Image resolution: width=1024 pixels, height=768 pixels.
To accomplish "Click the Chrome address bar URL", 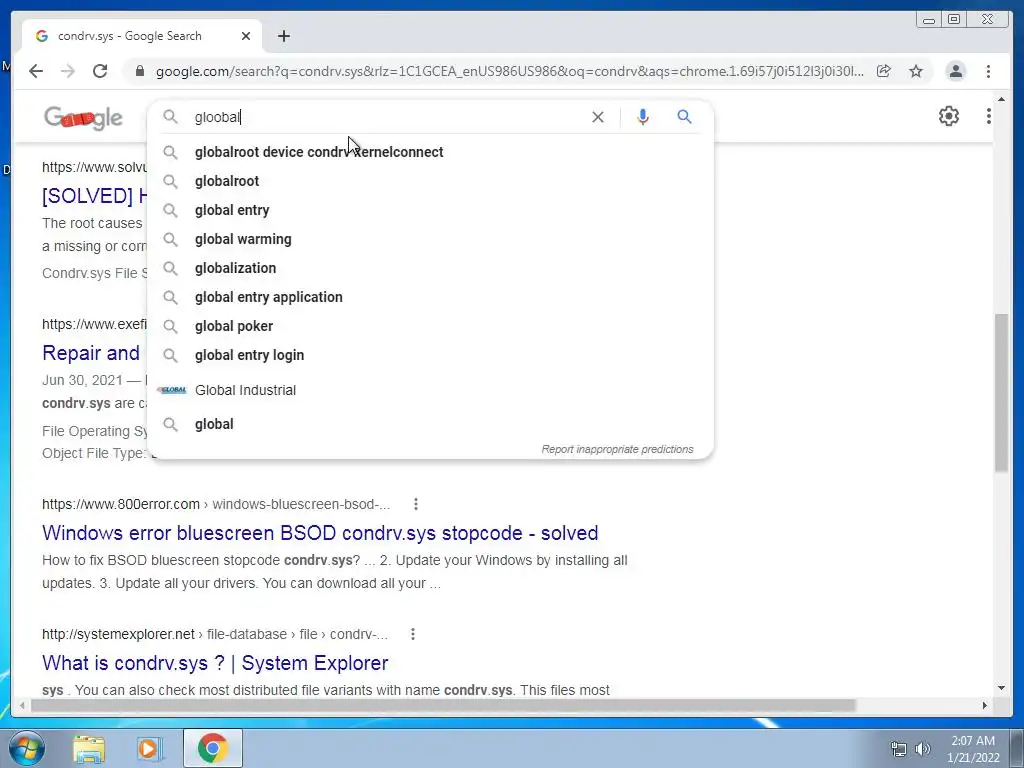I will pos(509,71).
